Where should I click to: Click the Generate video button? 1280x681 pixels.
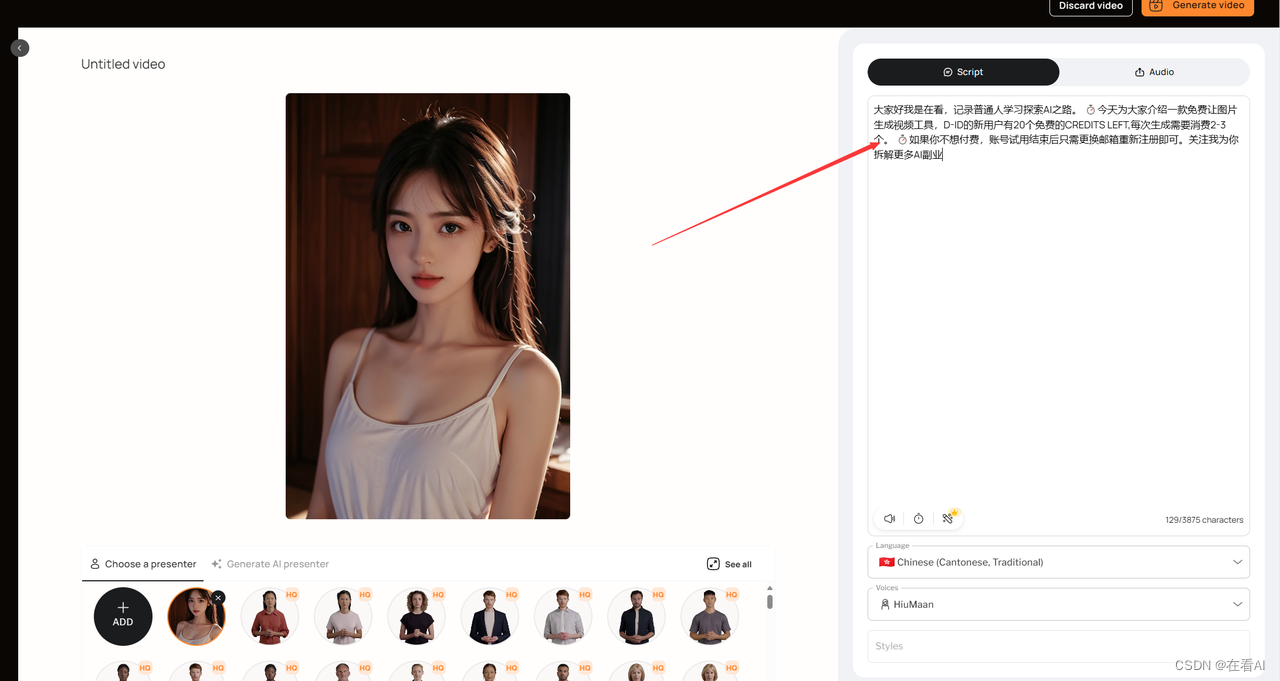(1197, 6)
